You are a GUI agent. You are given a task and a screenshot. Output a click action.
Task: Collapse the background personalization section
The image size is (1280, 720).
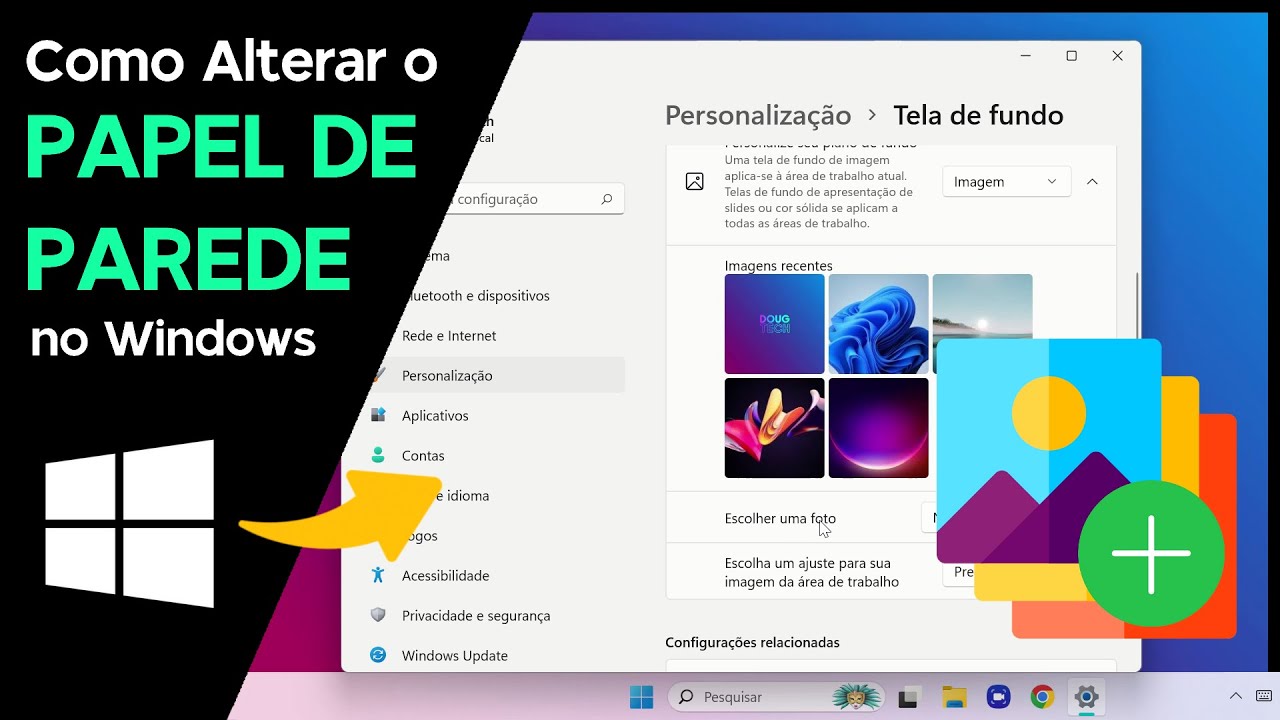pyautogui.click(x=1092, y=182)
